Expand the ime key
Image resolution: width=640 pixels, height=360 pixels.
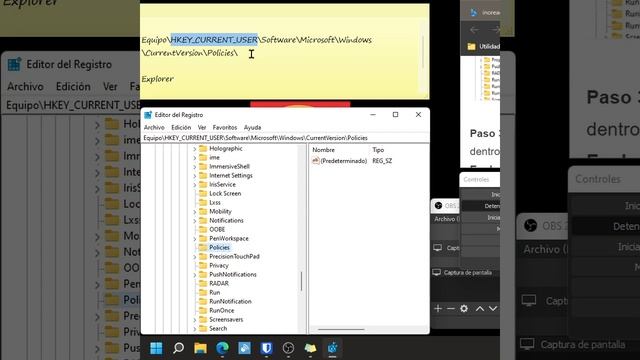[x=195, y=158]
